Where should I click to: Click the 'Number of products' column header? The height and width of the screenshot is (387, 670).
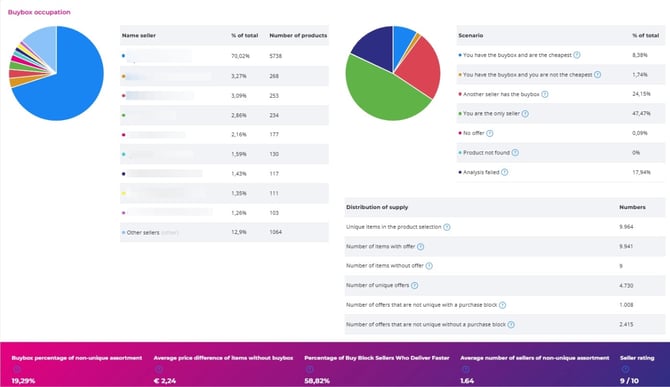(298, 35)
